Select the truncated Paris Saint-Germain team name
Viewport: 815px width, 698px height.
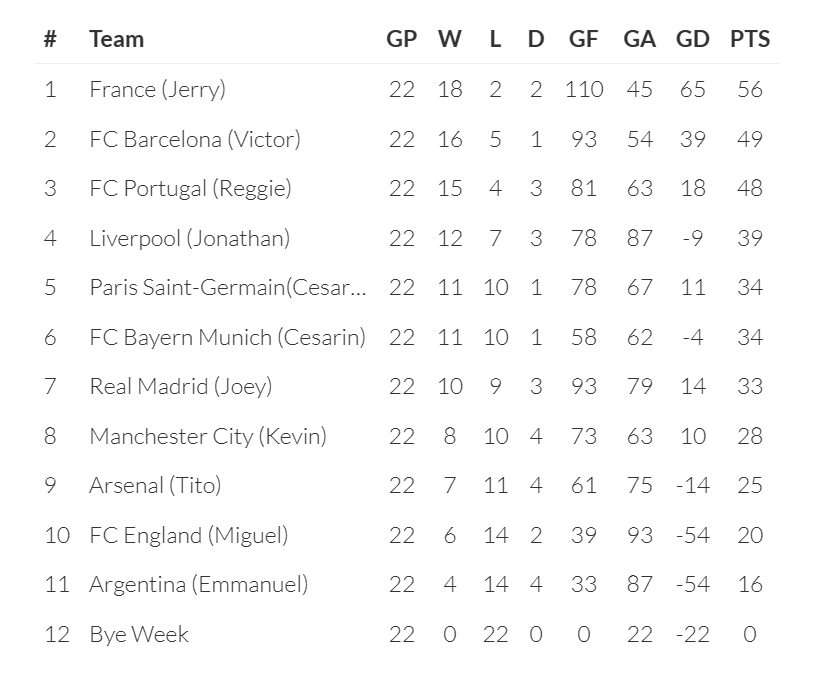pyautogui.click(x=228, y=287)
